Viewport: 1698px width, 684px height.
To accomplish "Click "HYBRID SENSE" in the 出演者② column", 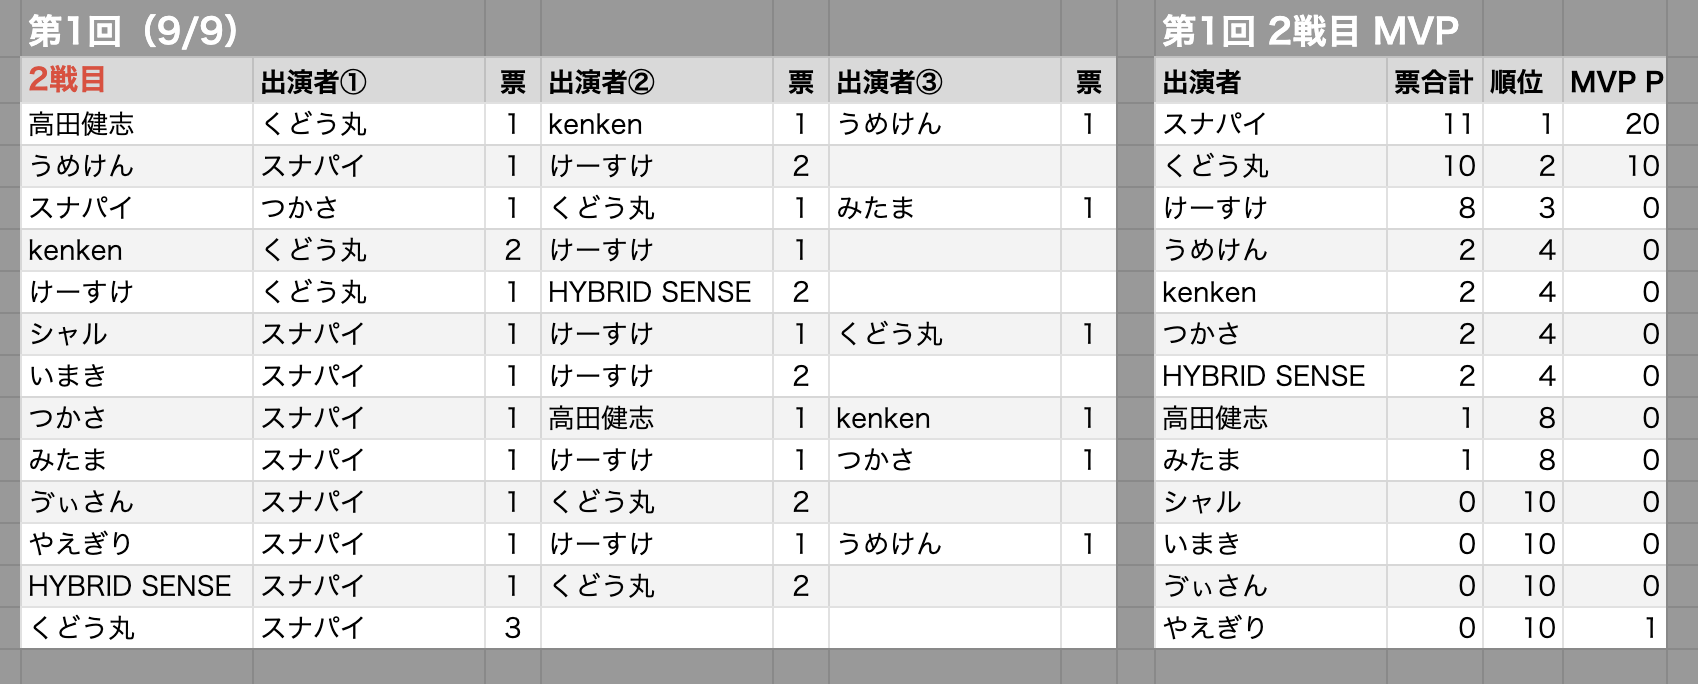I will pos(649,292).
